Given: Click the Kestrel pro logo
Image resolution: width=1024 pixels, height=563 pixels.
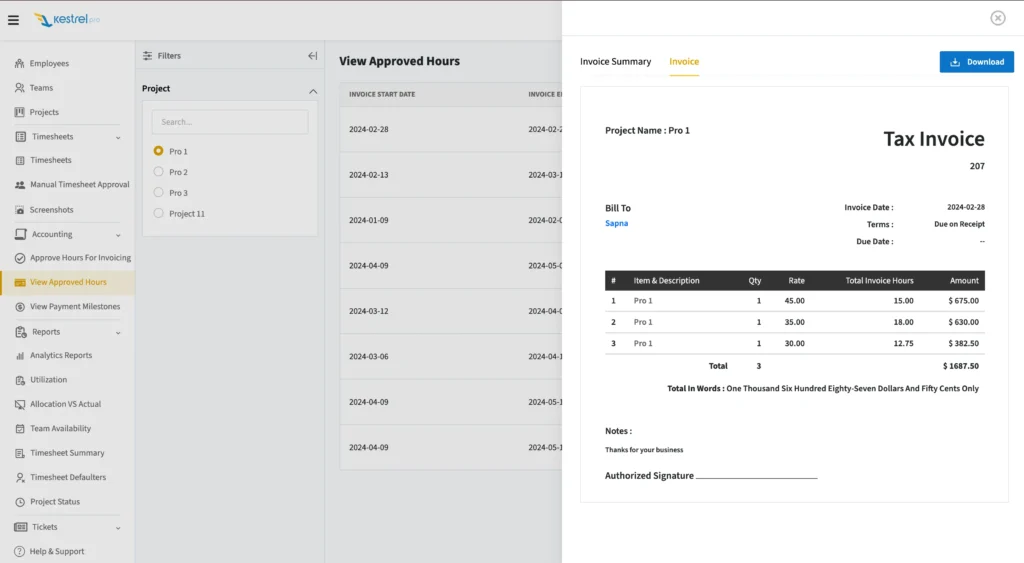Looking at the screenshot, I should point(67,20).
